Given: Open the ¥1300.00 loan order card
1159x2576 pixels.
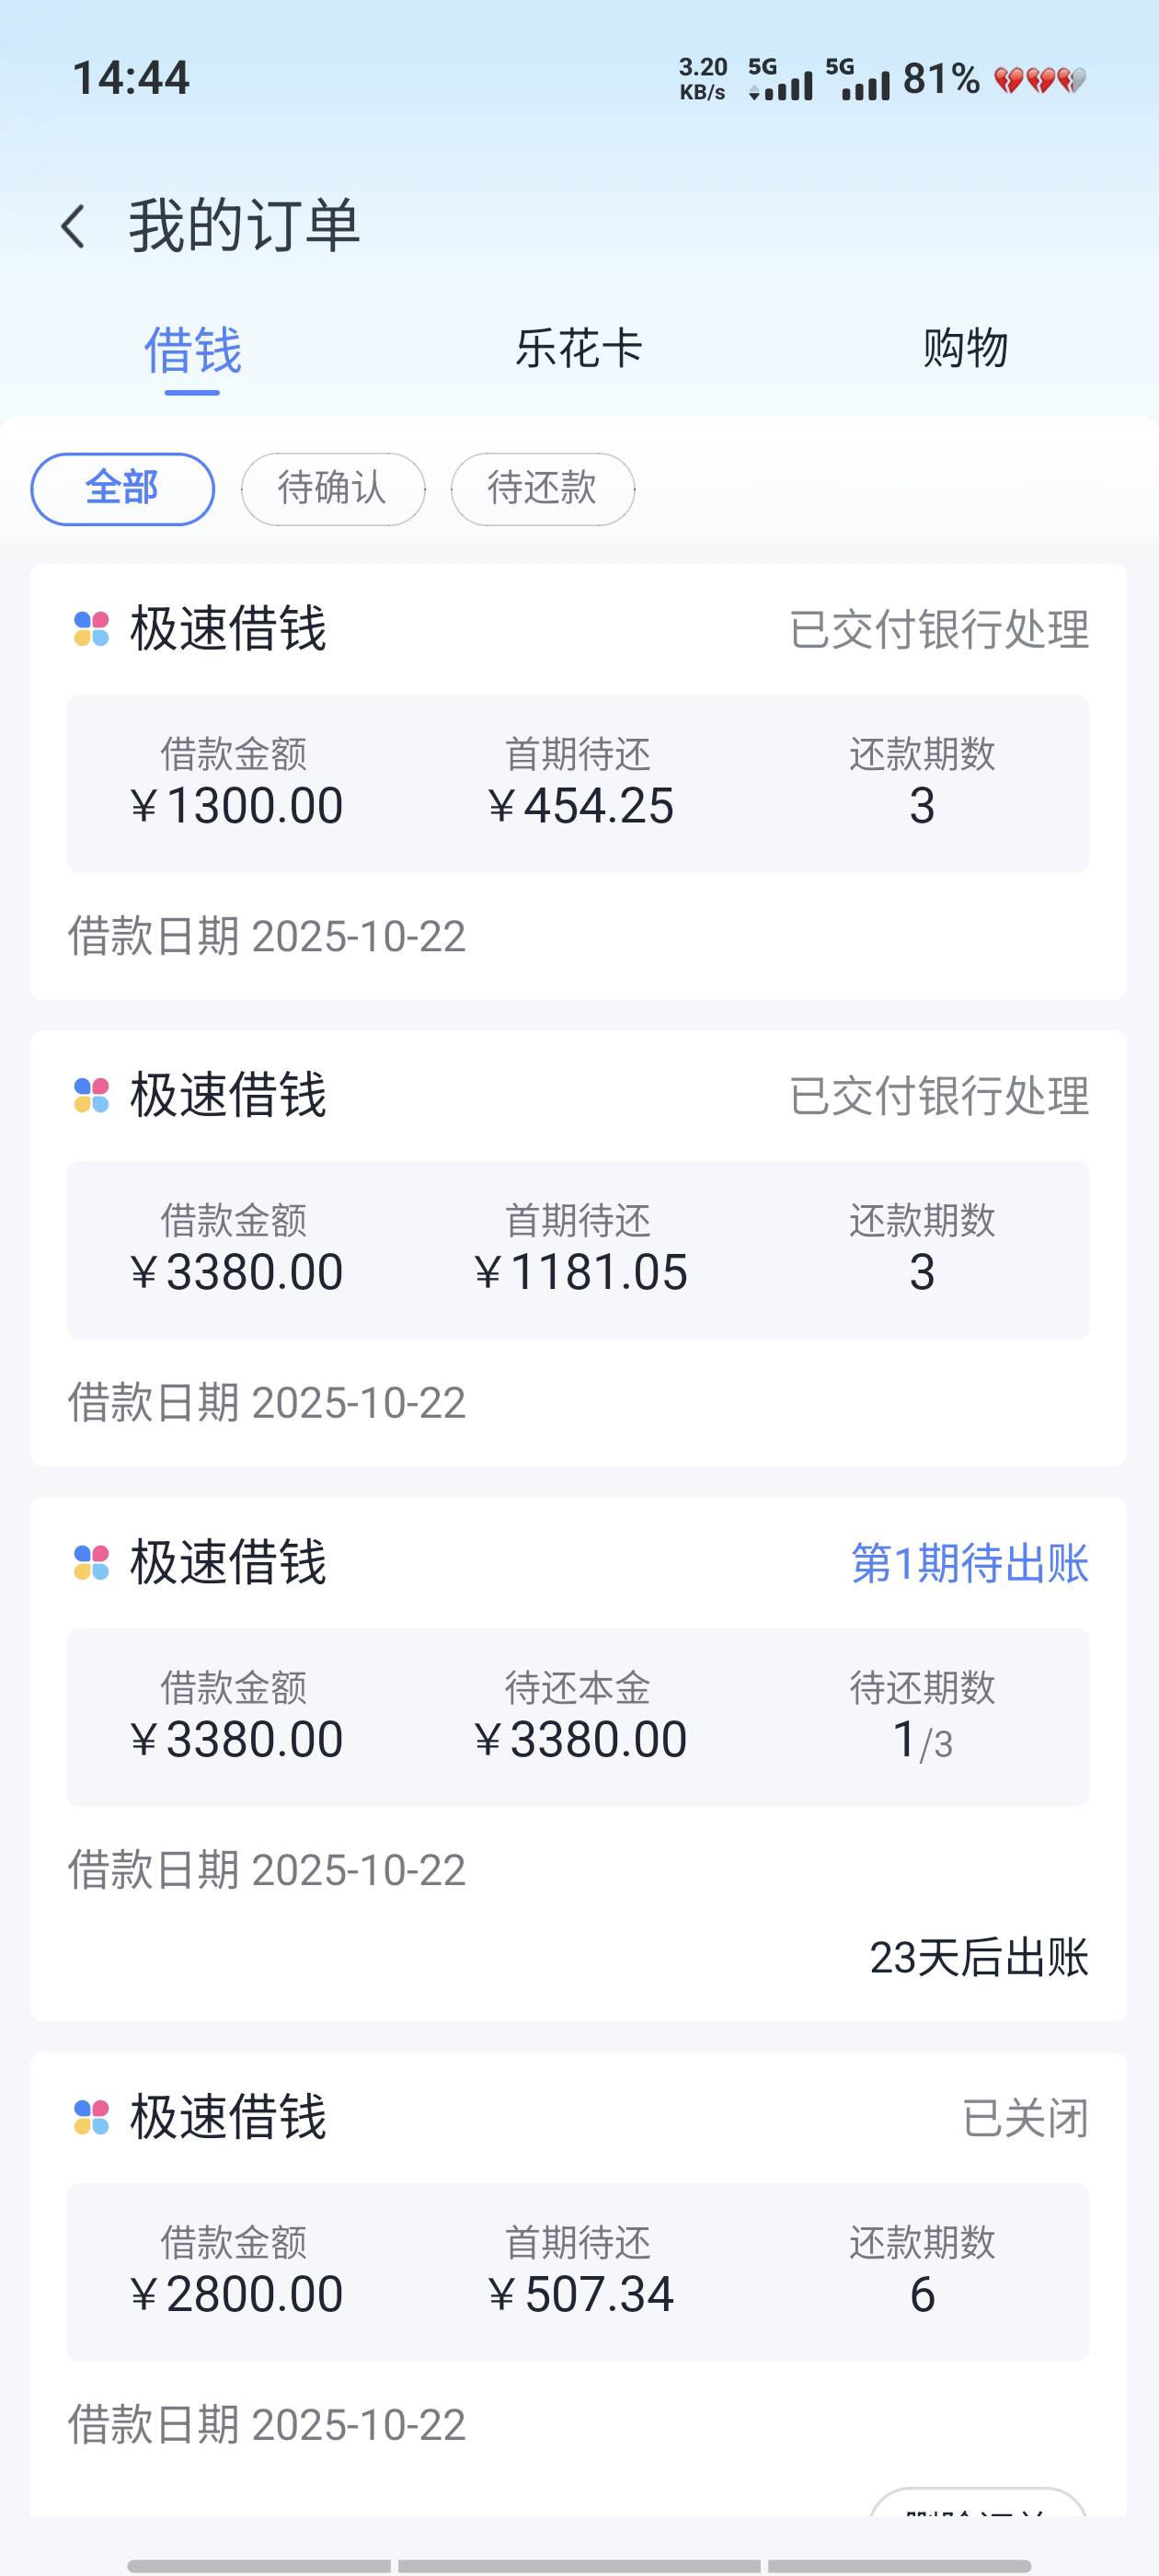Looking at the screenshot, I should (x=578, y=783).
